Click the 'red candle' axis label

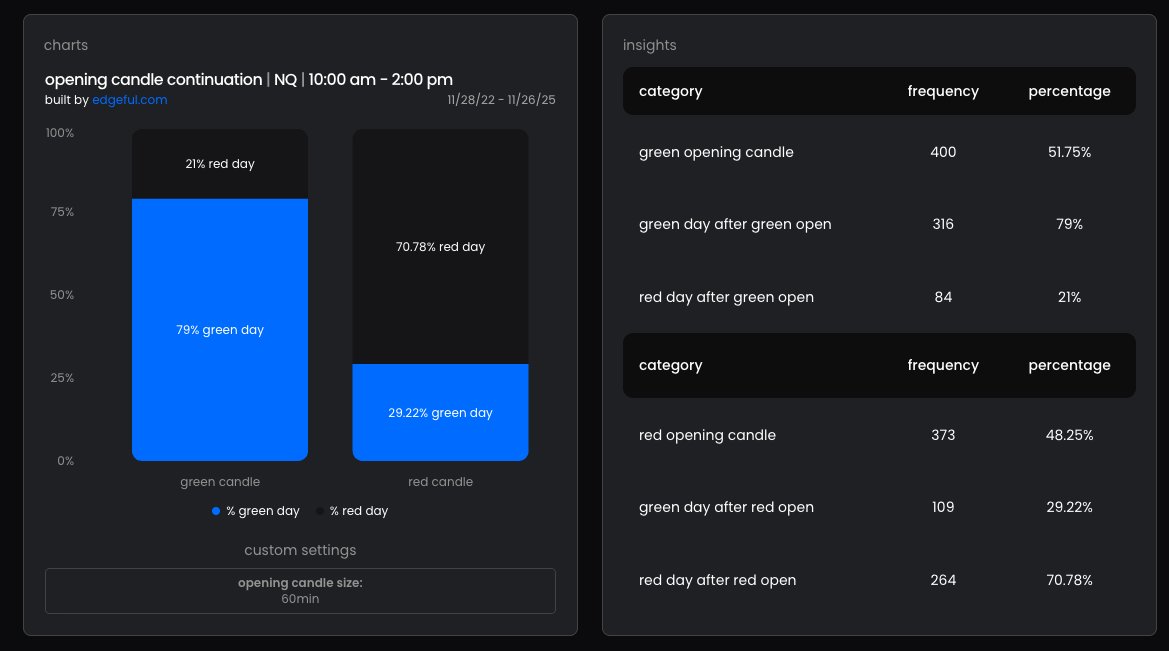coord(441,482)
